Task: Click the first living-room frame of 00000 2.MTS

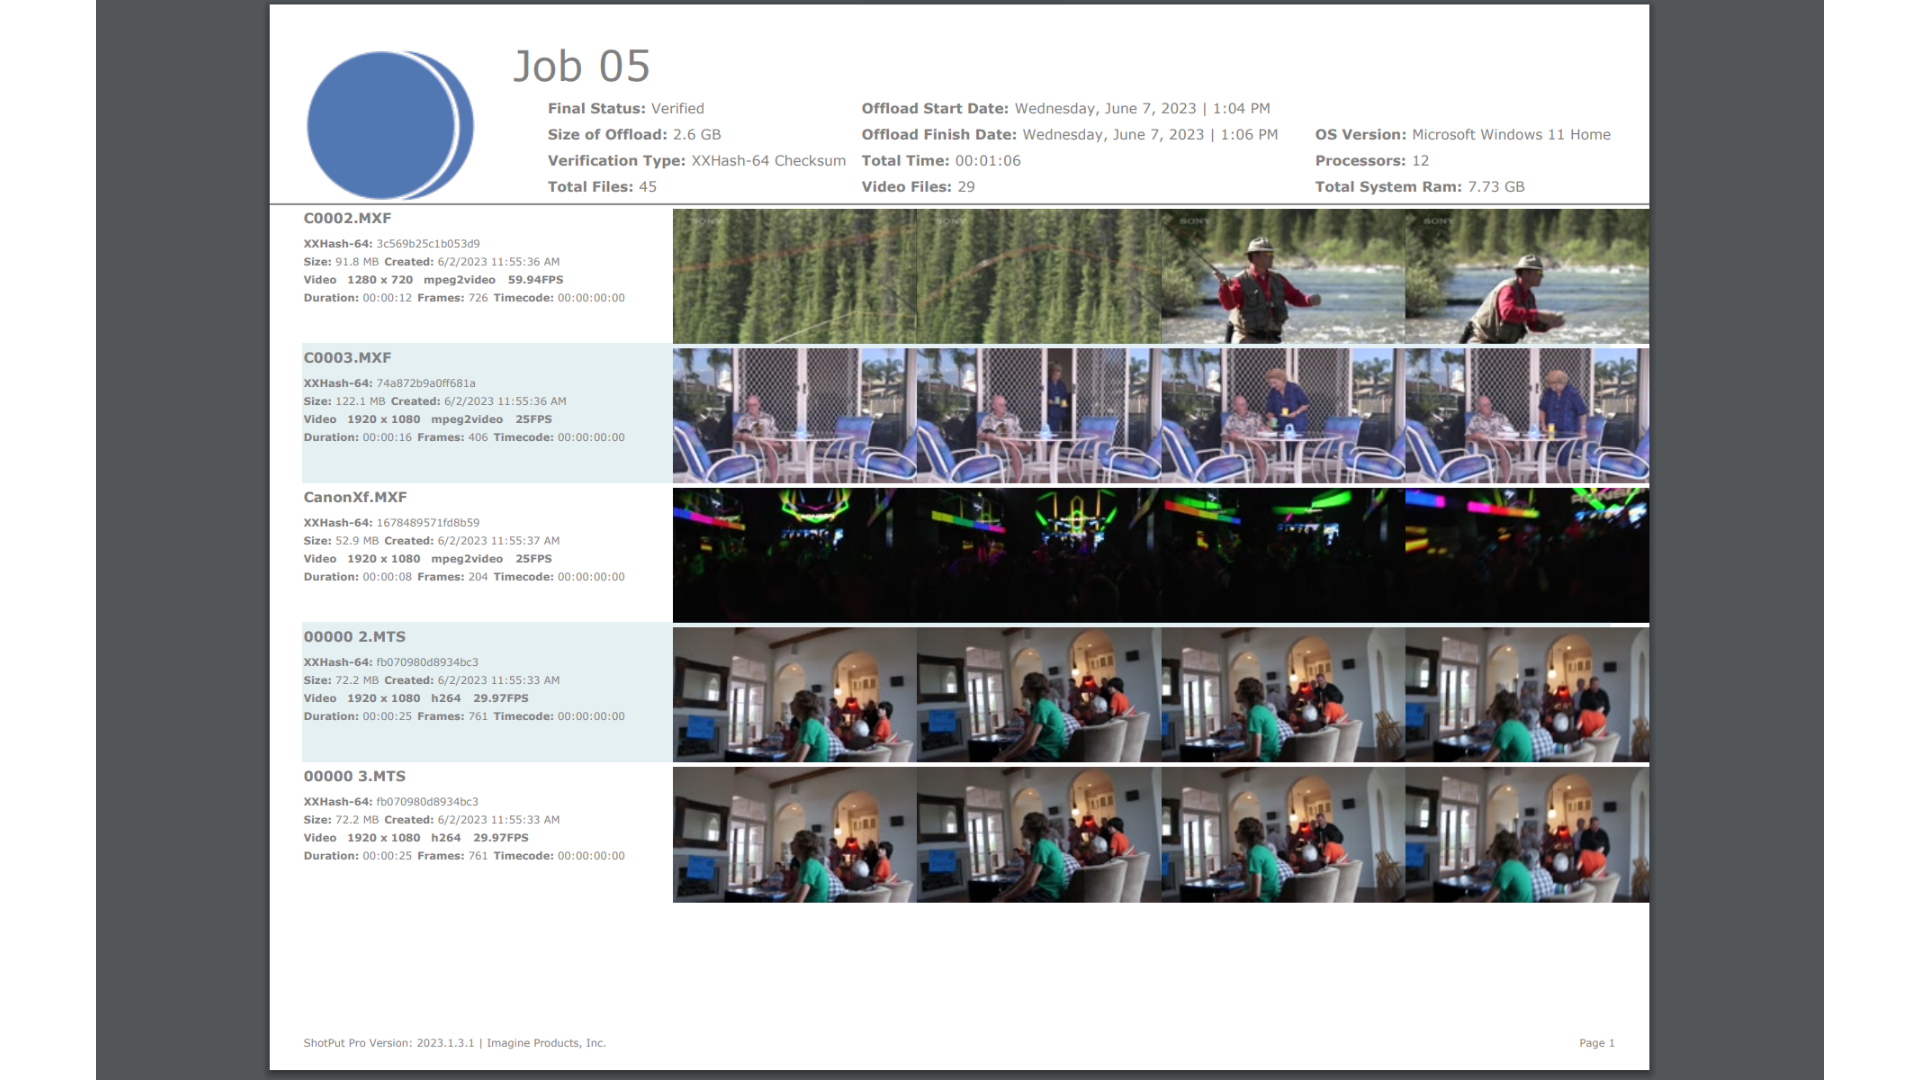Action: 794,693
